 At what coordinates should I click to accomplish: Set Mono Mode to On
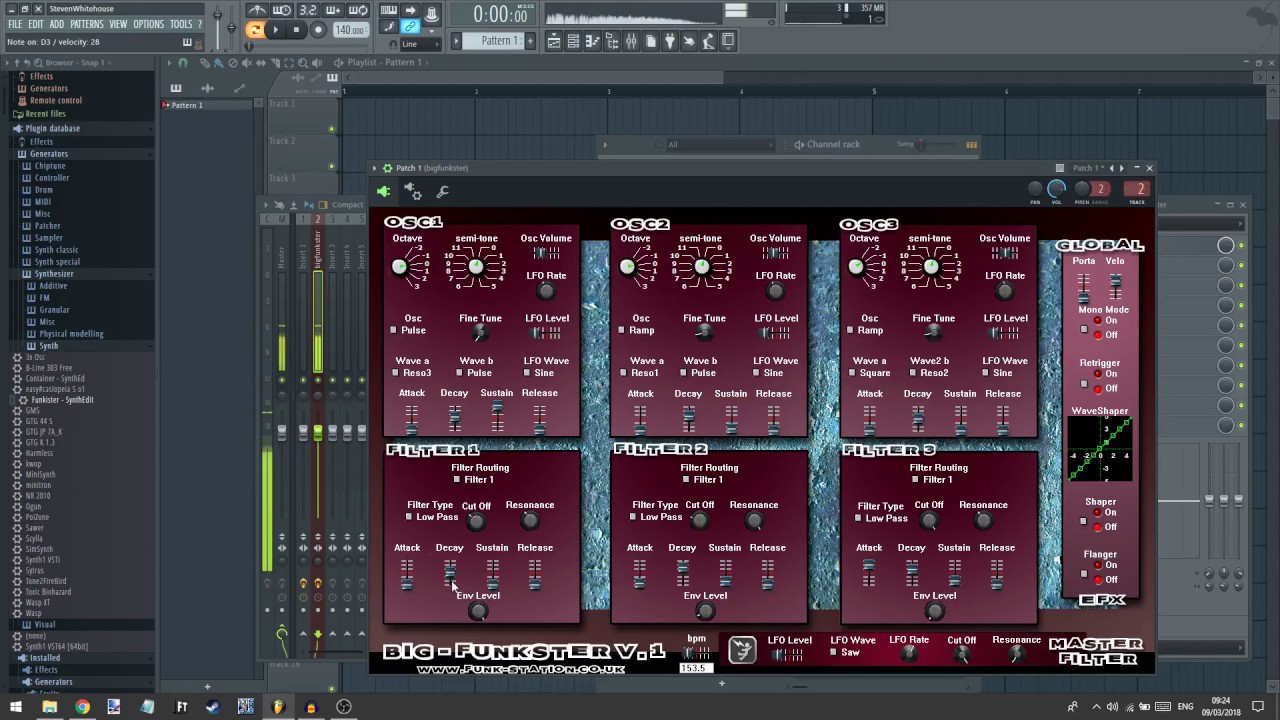pos(1098,322)
